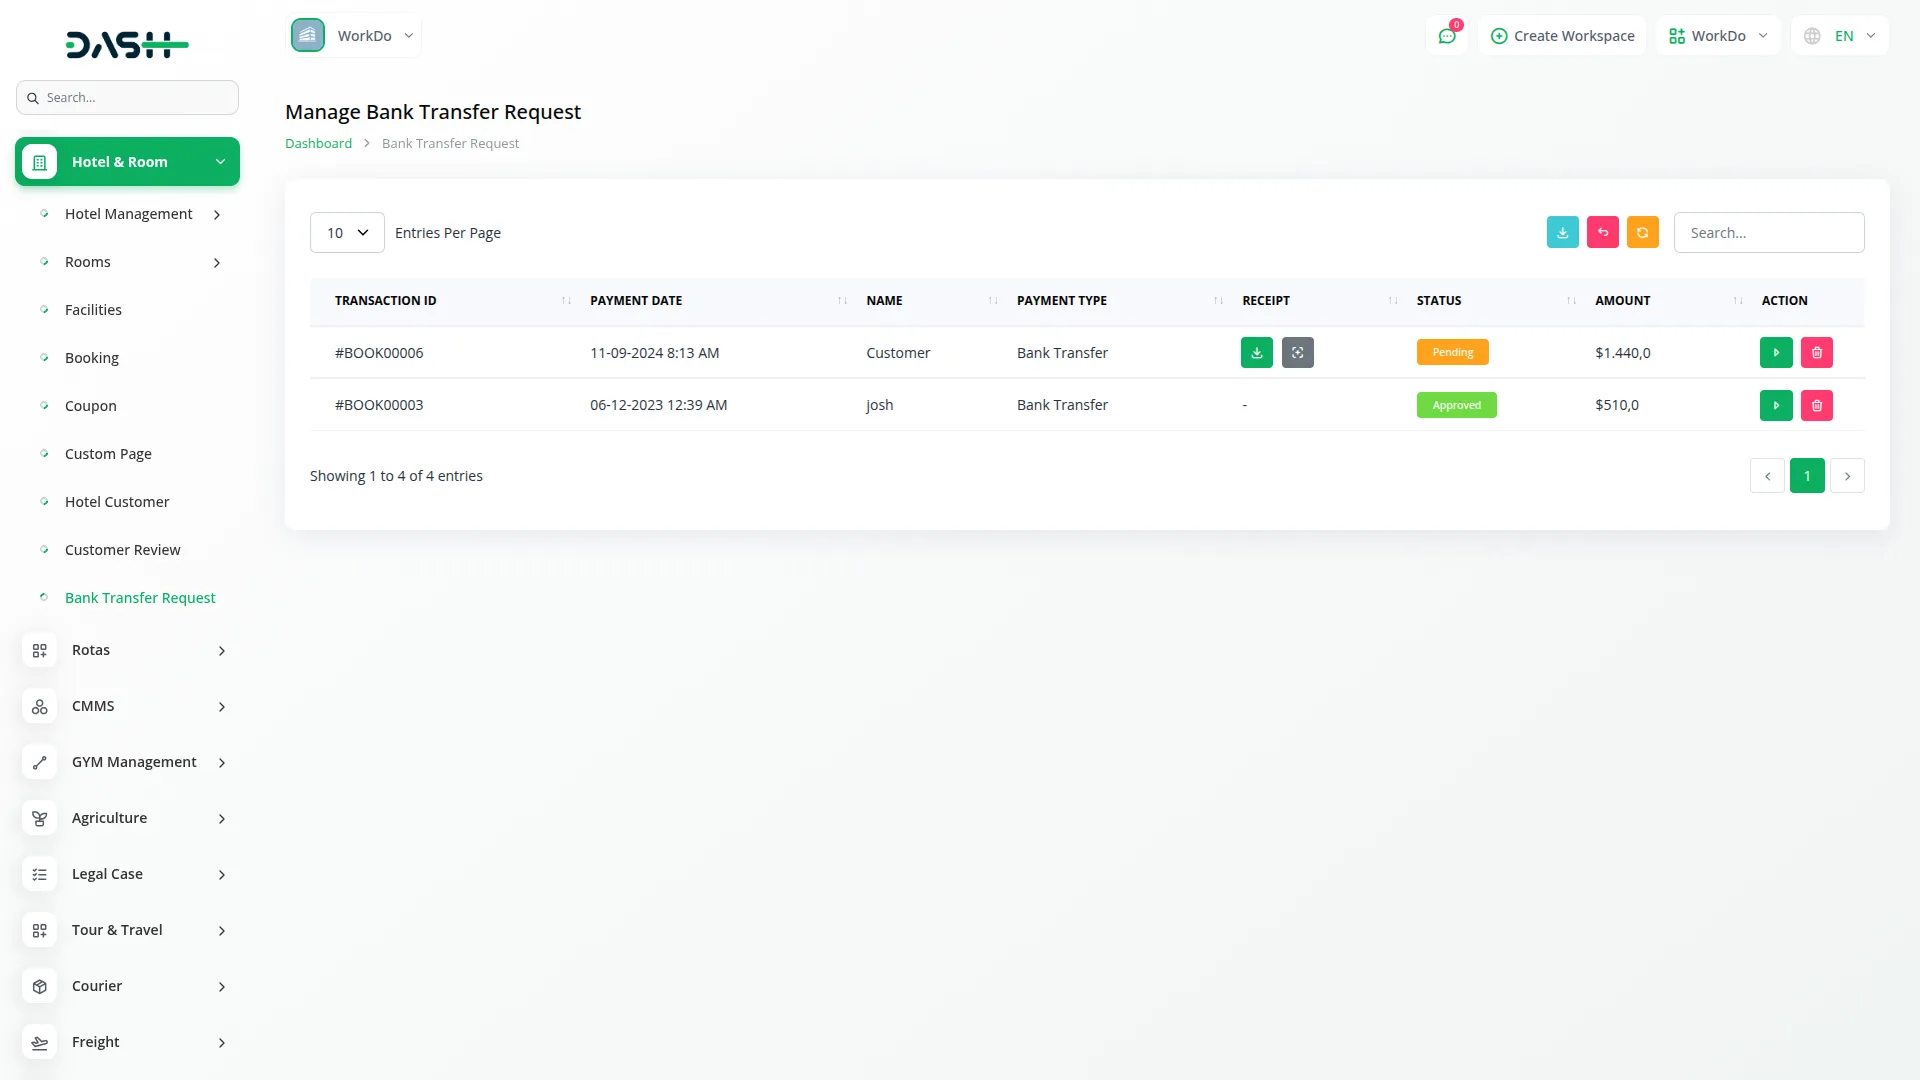Open entries per page dropdown
This screenshot has height=1080, width=1920.
click(x=347, y=233)
